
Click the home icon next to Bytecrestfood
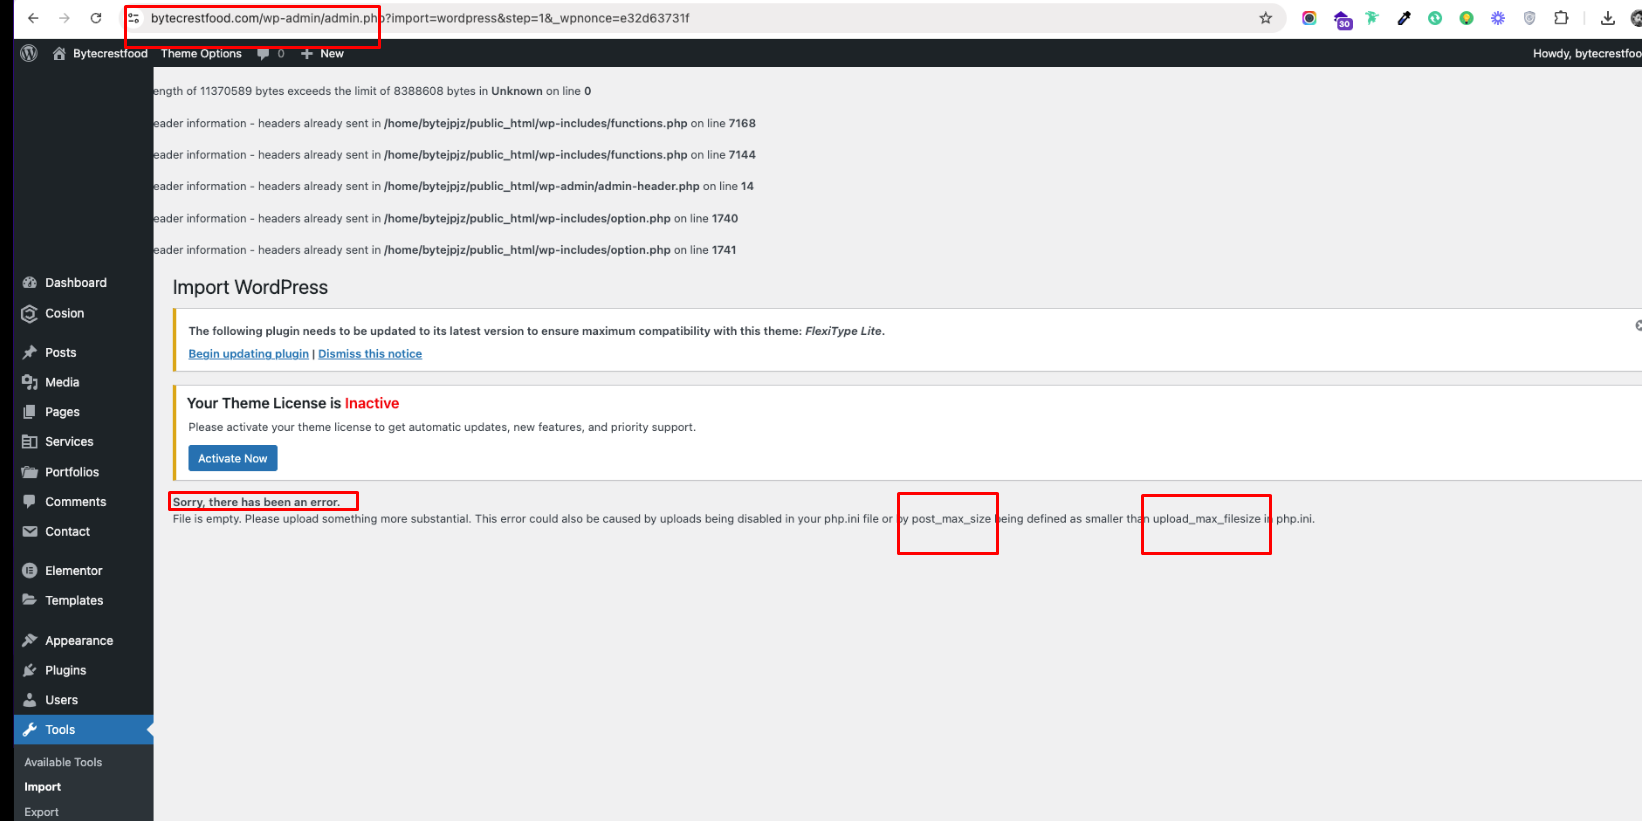coord(59,53)
